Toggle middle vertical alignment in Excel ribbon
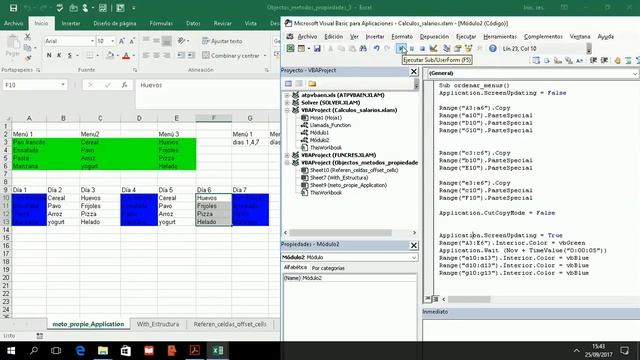 point(156,41)
